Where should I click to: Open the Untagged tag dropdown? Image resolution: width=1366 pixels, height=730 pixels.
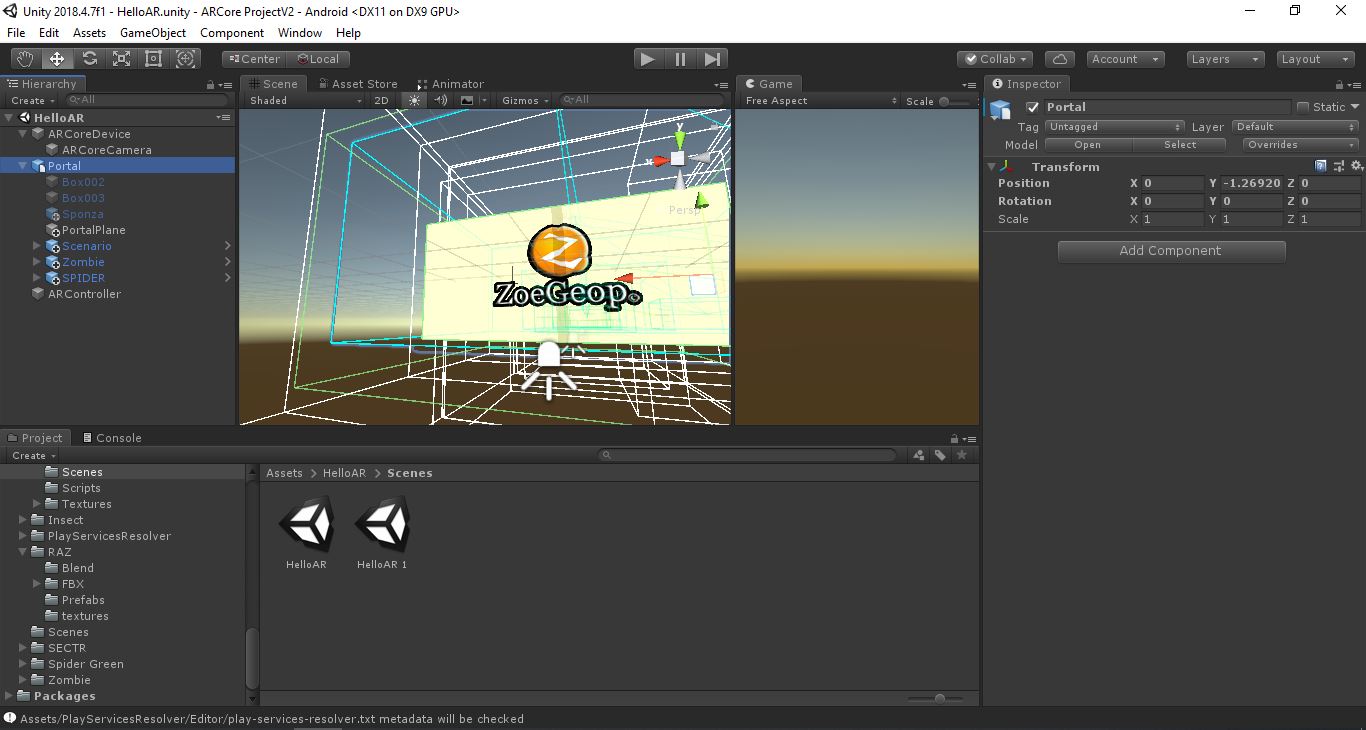coord(1114,127)
